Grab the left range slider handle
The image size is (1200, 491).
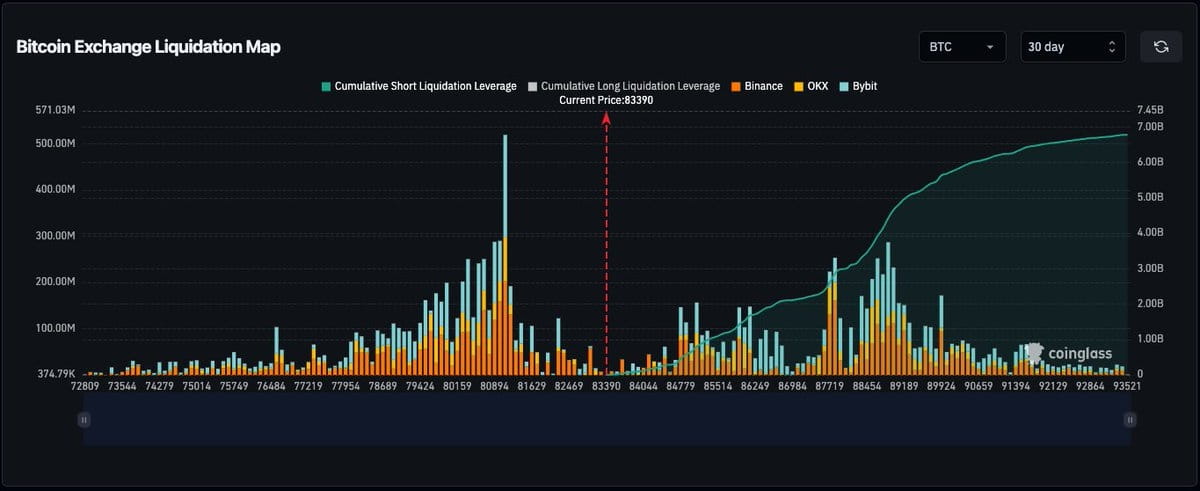[84, 420]
